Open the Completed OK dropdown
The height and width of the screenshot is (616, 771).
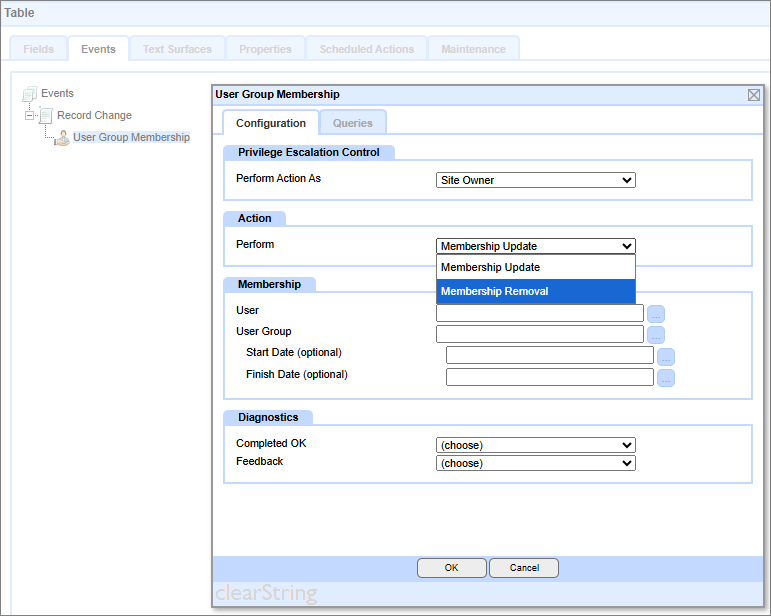coord(536,445)
